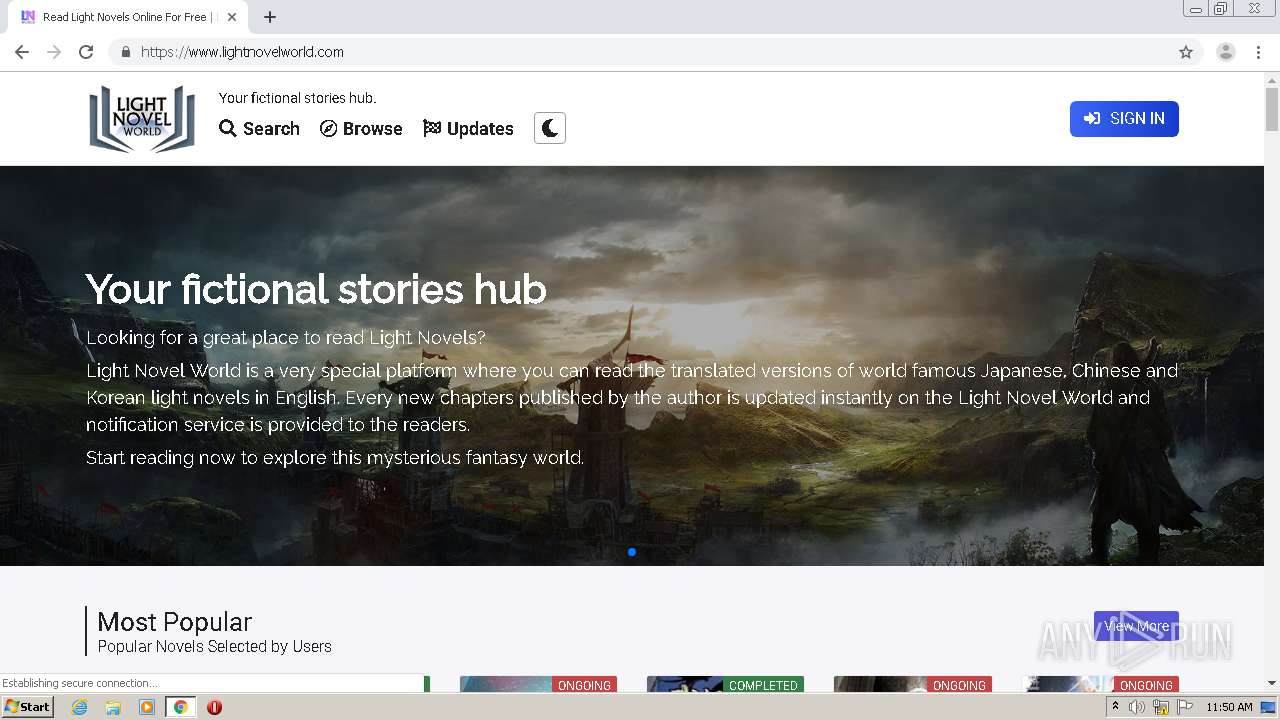The width and height of the screenshot is (1280, 720).
Task: Open the taskbar media player
Action: coord(147,707)
